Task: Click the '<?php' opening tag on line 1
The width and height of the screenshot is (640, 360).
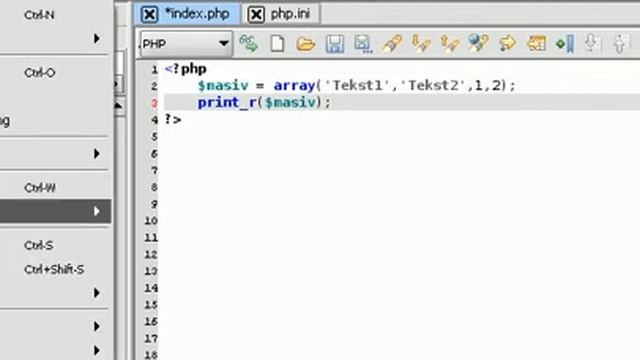Action: tap(186, 69)
